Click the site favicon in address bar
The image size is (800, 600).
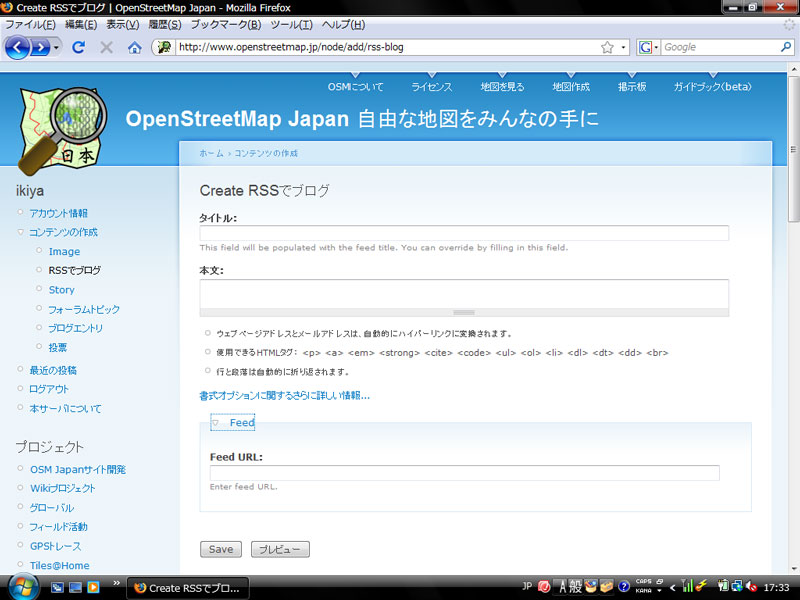coord(164,47)
